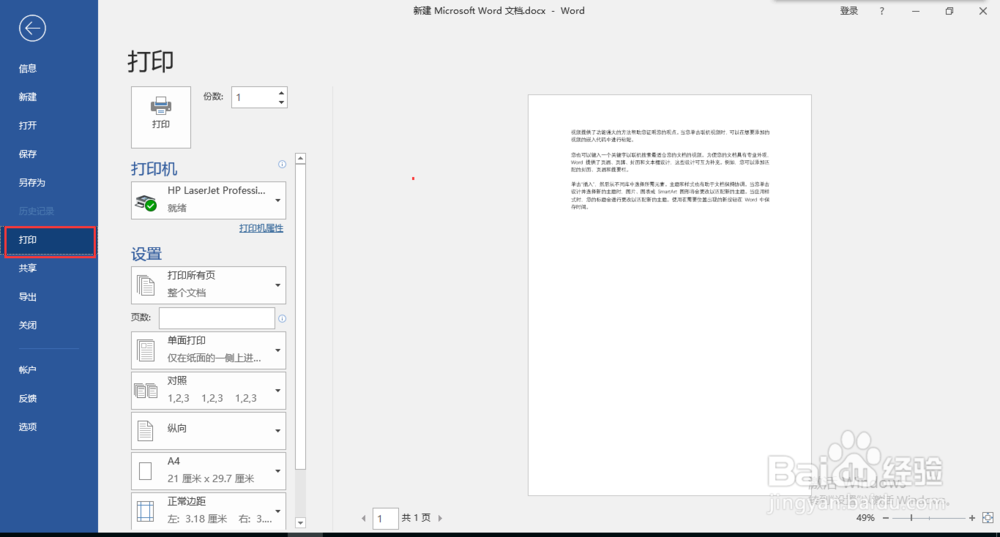The height and width of the screenshot is (537, 1000).
Task: Open 帐户 in the sidebar
Action: [x=27, y=370]
